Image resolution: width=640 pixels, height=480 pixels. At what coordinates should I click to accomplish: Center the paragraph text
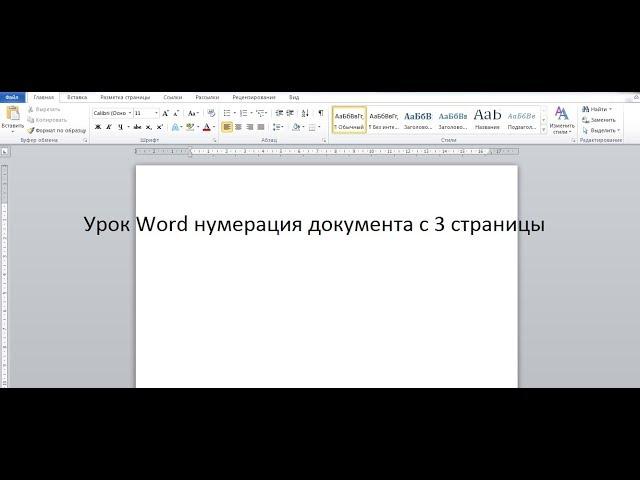pos(238,127)
